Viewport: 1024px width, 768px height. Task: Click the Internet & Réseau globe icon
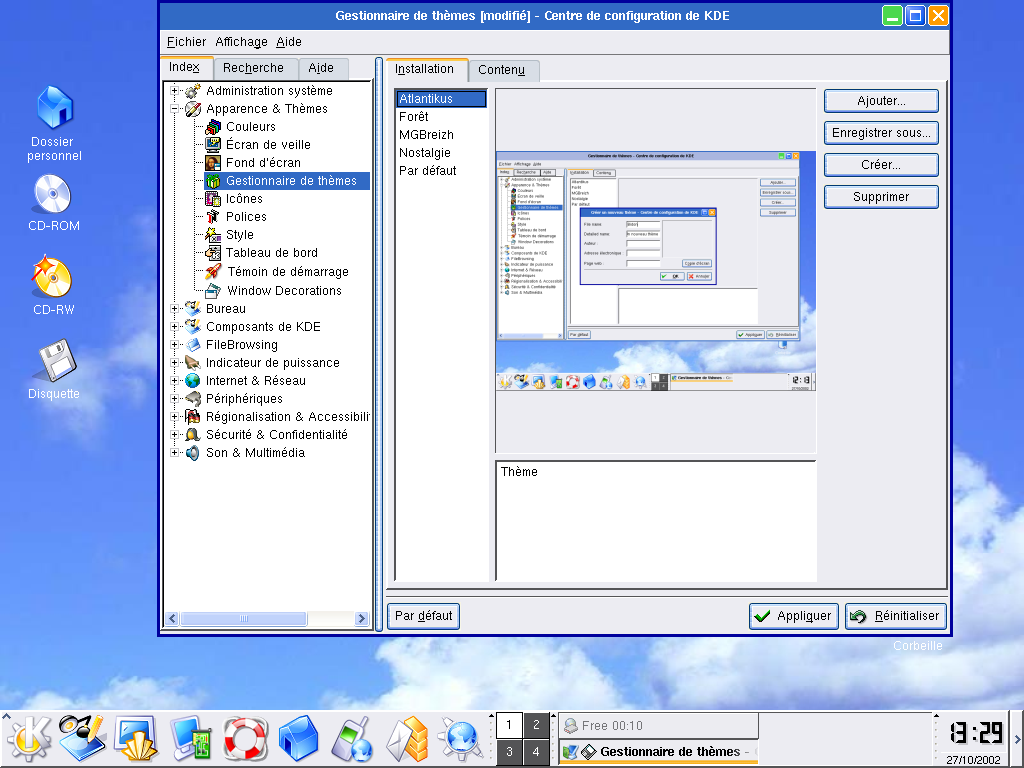point(193,381)
